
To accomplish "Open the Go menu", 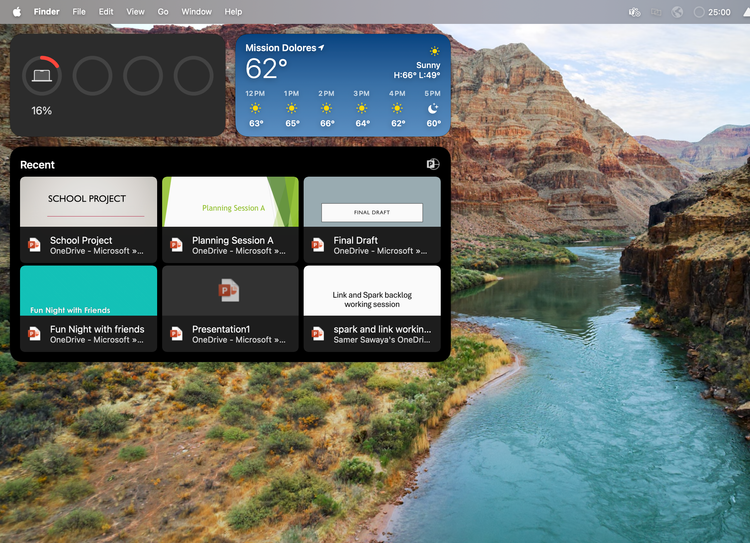I will point(163,12).
